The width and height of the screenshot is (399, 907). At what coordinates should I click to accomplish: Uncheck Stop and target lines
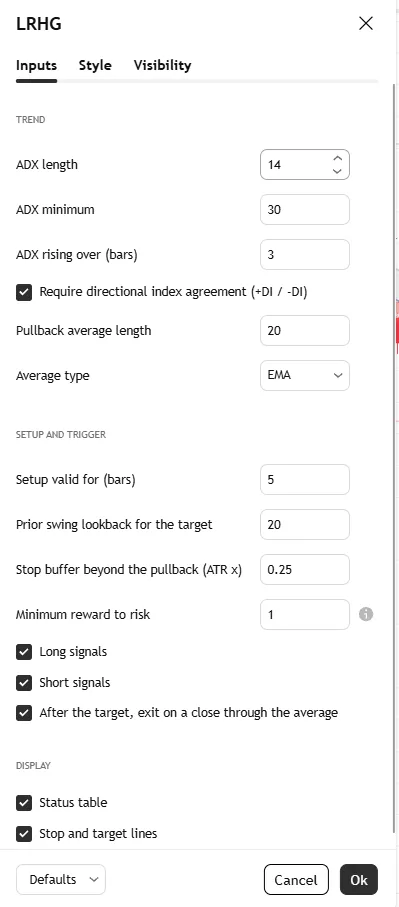click(x=24, y=834)
